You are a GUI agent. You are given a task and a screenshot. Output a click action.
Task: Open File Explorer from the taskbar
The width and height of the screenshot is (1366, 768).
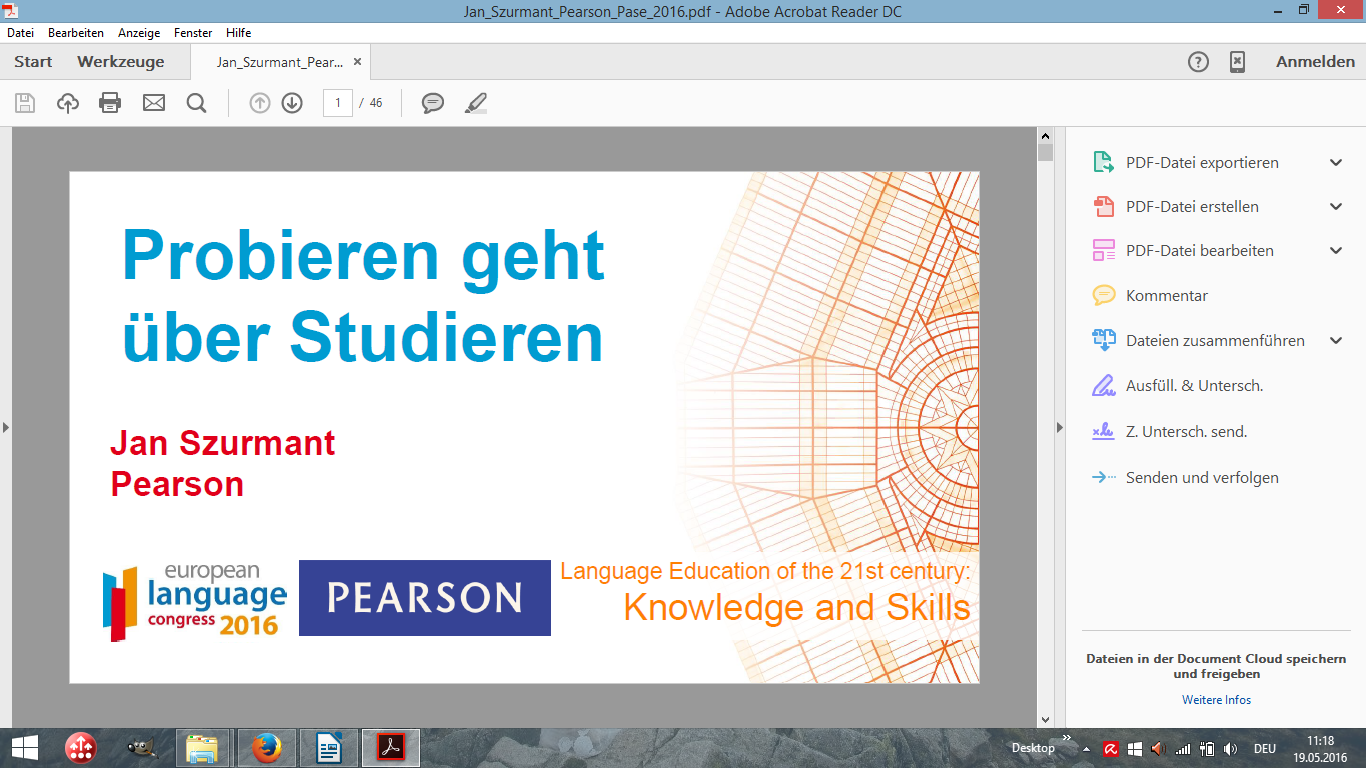coord(203,748)
